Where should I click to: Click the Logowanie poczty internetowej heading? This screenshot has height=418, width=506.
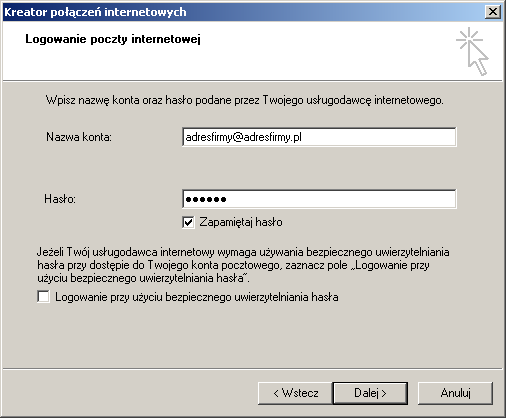tap(113, 39)
